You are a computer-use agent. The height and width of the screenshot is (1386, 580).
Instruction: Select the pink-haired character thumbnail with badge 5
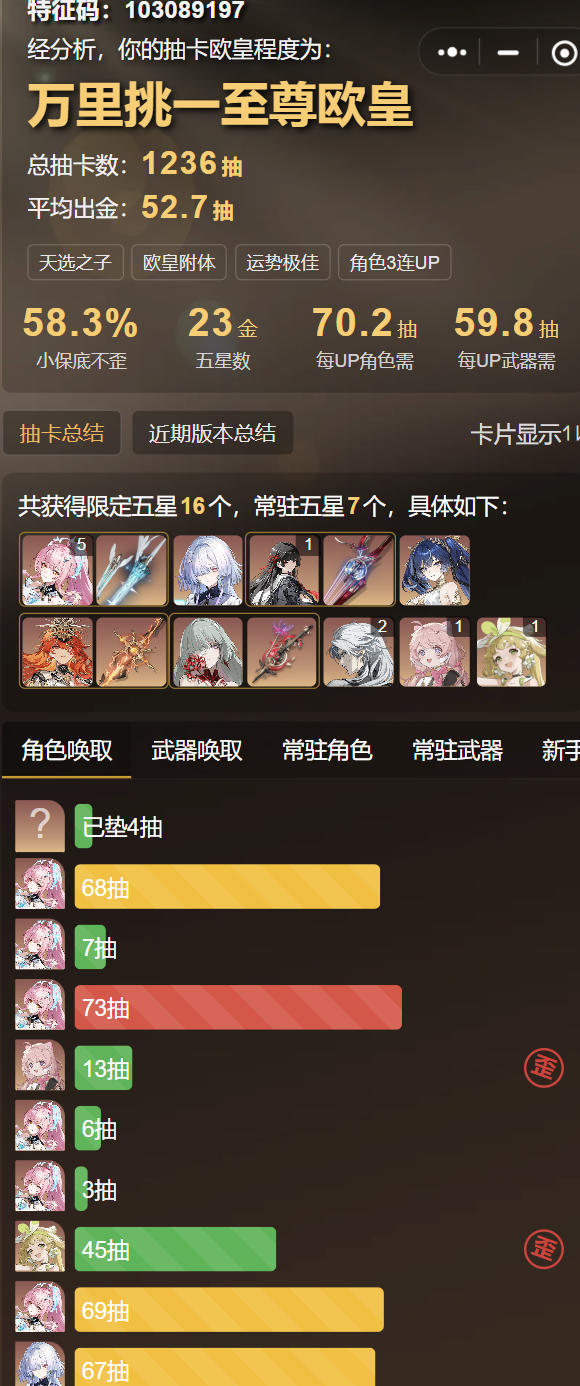[x=57, y=570]
